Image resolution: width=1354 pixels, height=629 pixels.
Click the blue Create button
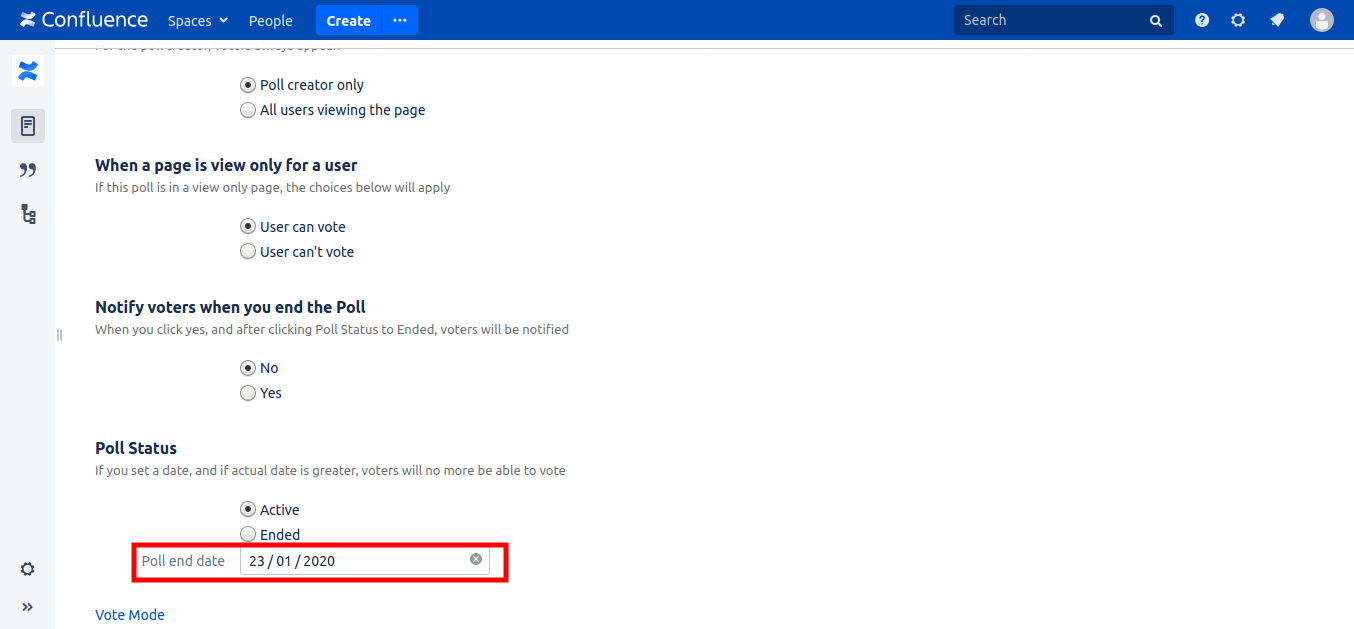point(348,20)
